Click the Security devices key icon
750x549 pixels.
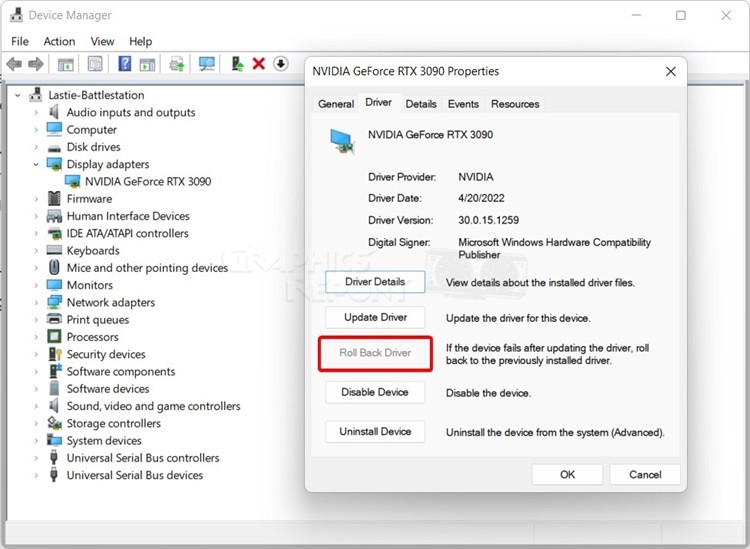(55, 354)
